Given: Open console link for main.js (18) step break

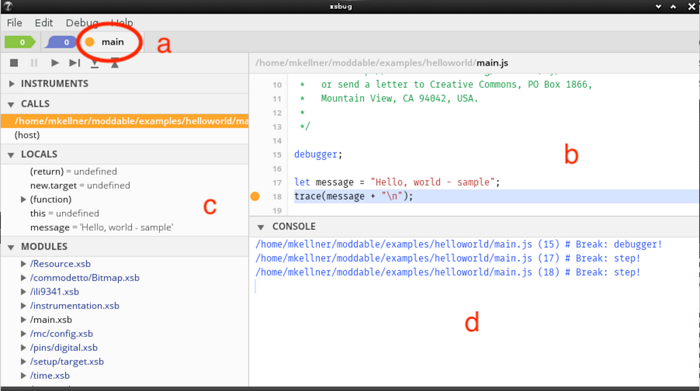Looking at the screenshot, I should (x=448, y=272).
